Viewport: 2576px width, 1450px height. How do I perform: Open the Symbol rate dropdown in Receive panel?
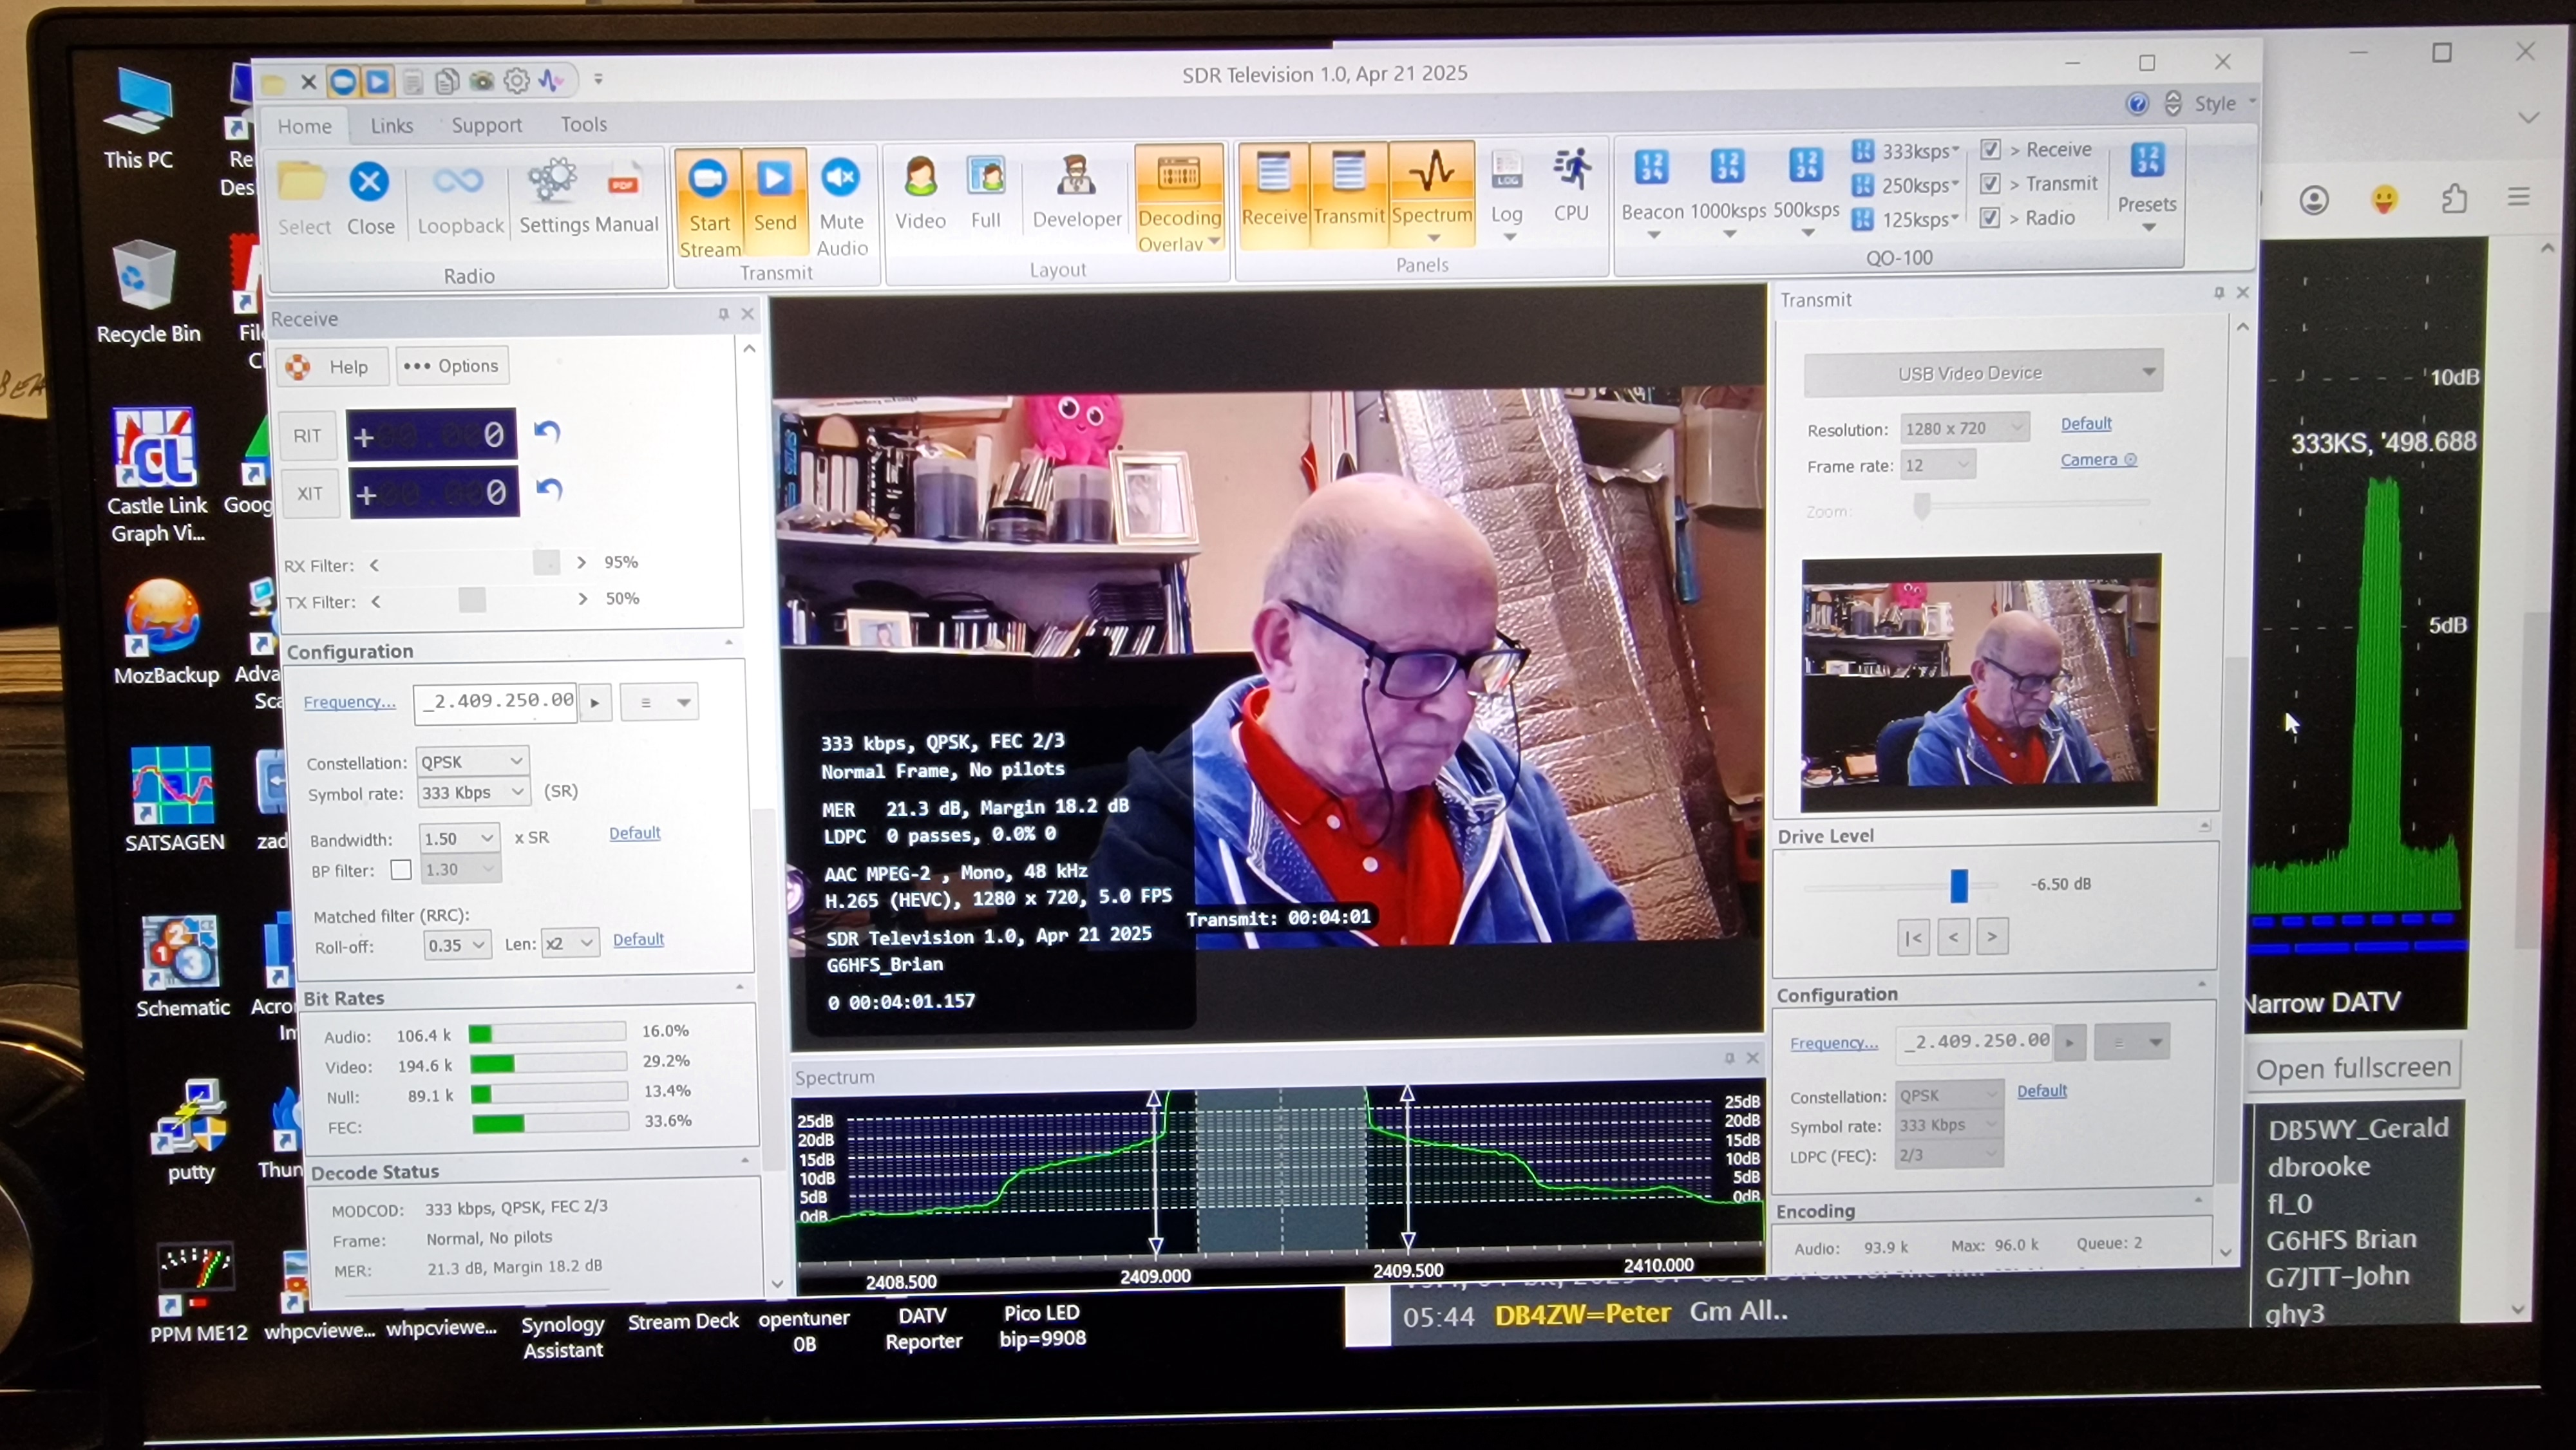coord(474,793)
